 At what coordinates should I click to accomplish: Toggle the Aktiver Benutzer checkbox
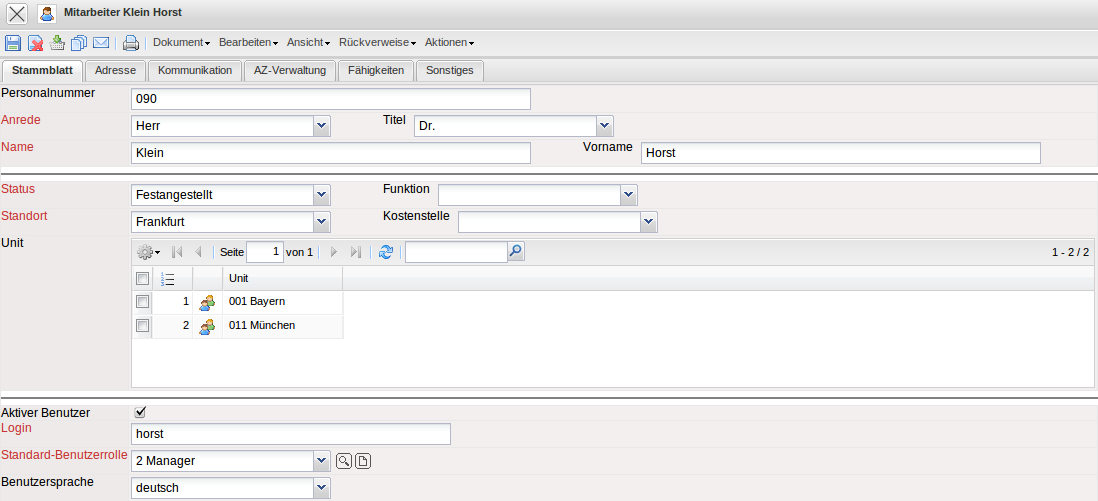click(x=141, y=411)
